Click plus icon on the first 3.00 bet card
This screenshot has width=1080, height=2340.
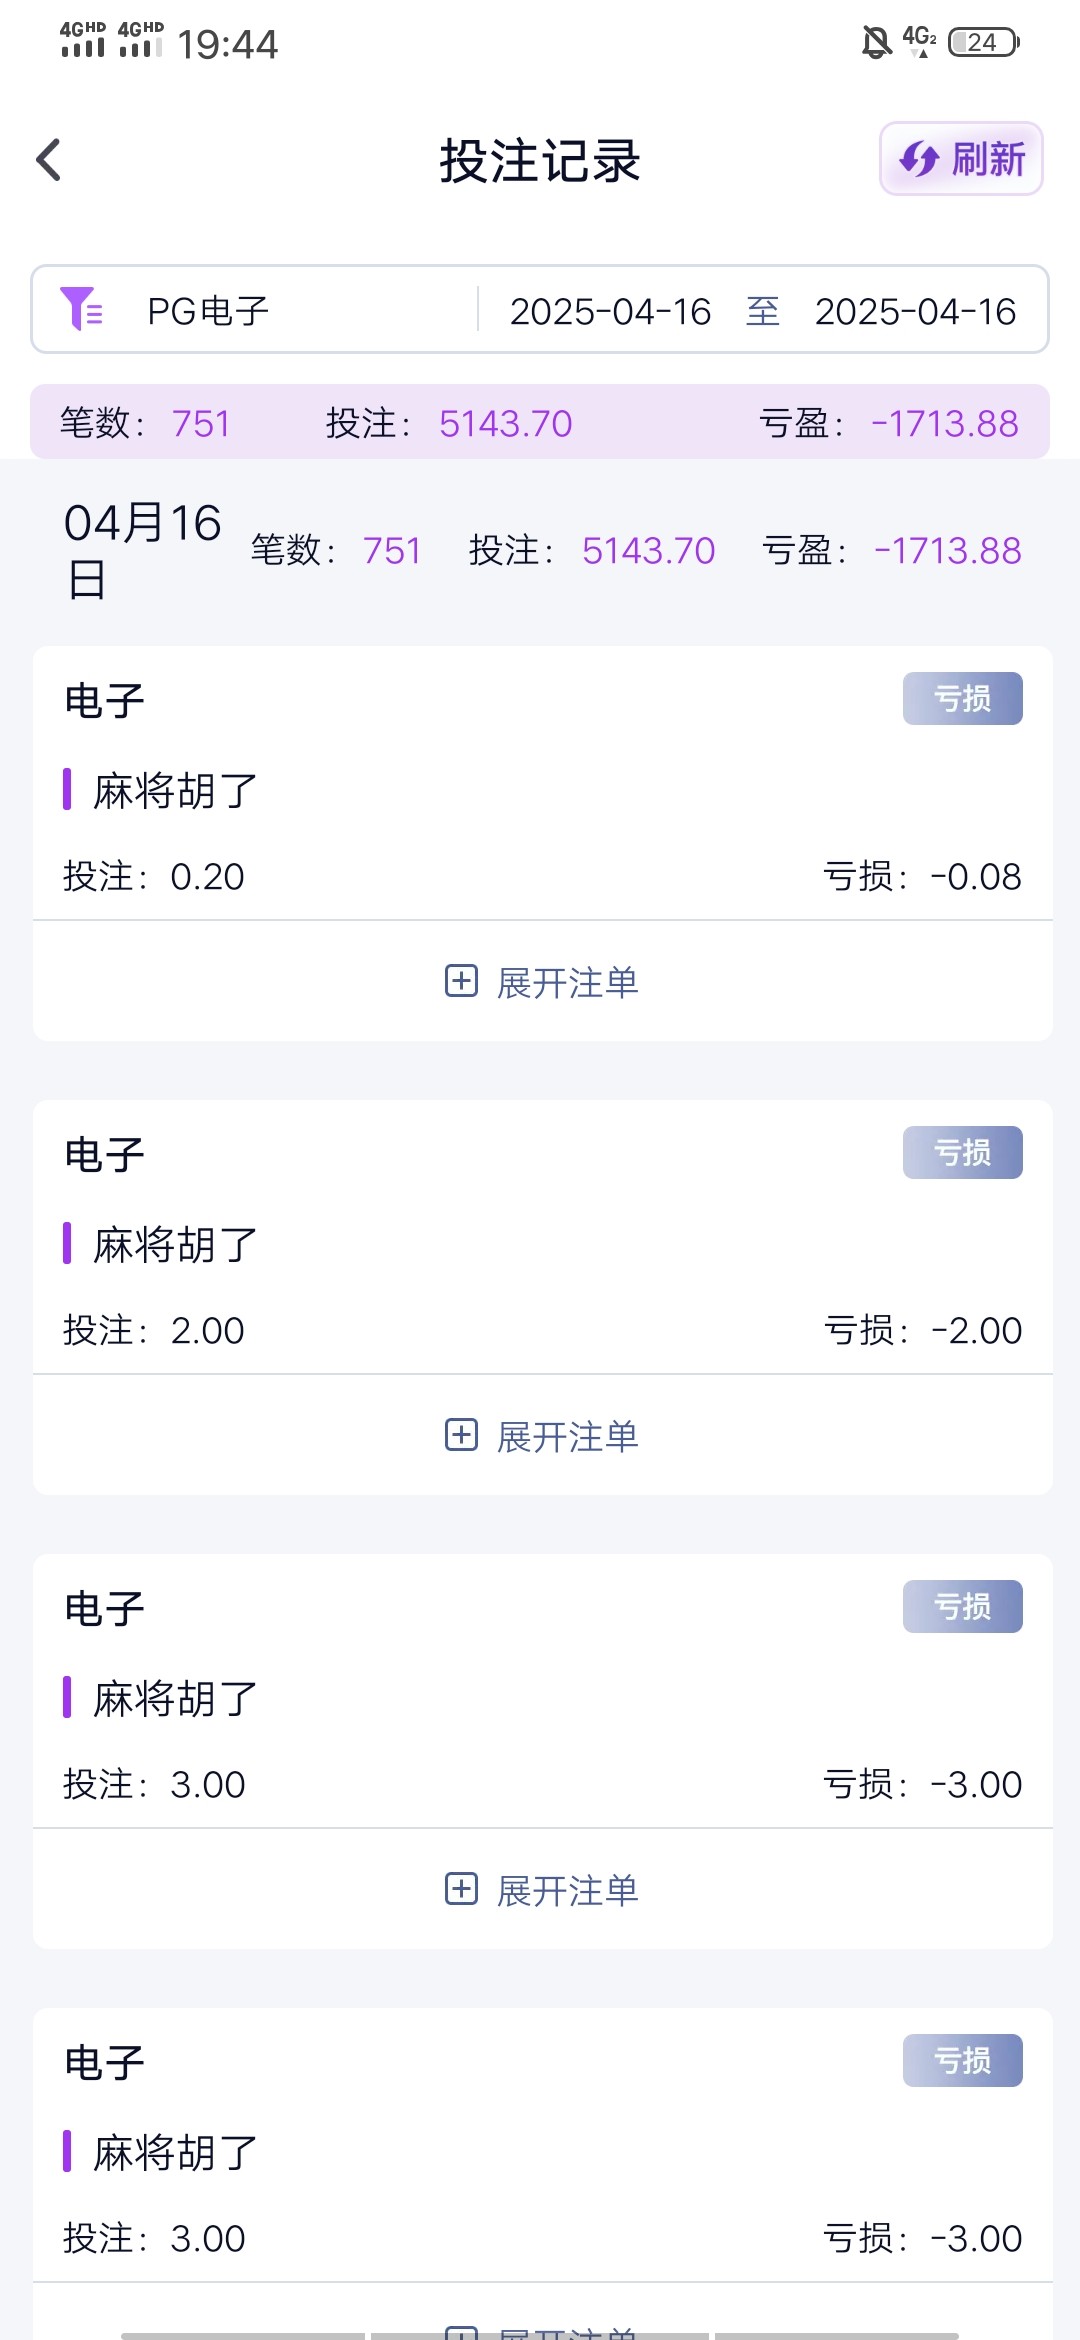pyautogui.click(x=461, y=1889)
